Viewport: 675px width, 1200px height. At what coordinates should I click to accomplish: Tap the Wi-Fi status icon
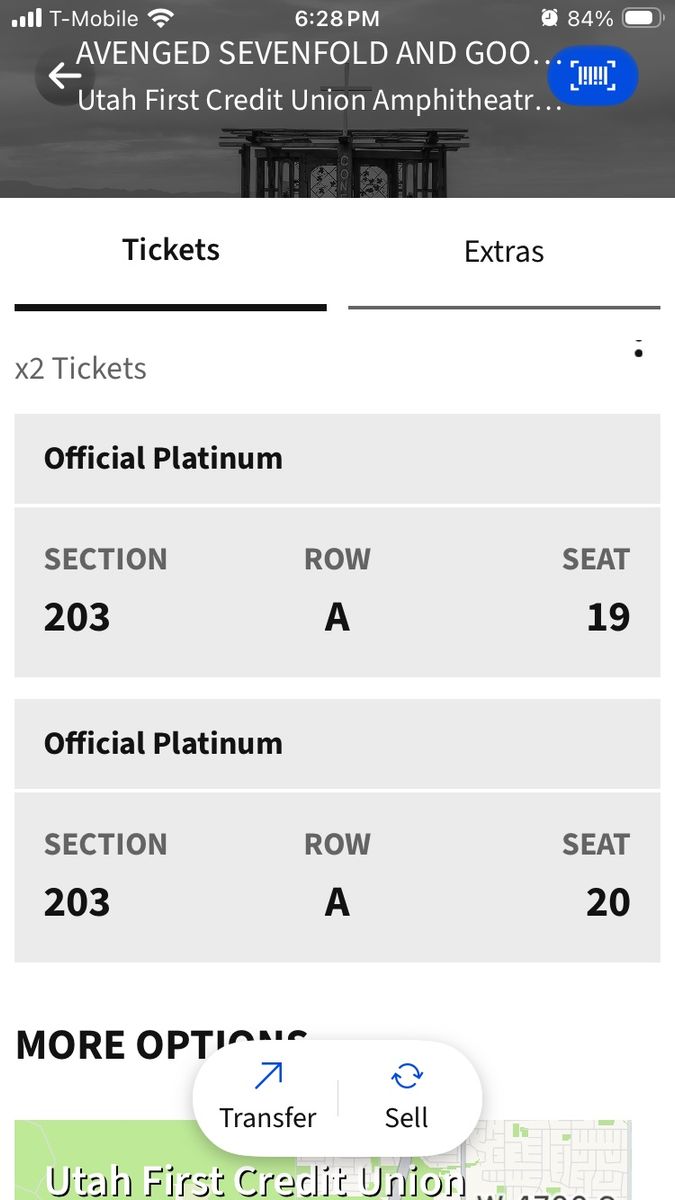tap(159, 18)
